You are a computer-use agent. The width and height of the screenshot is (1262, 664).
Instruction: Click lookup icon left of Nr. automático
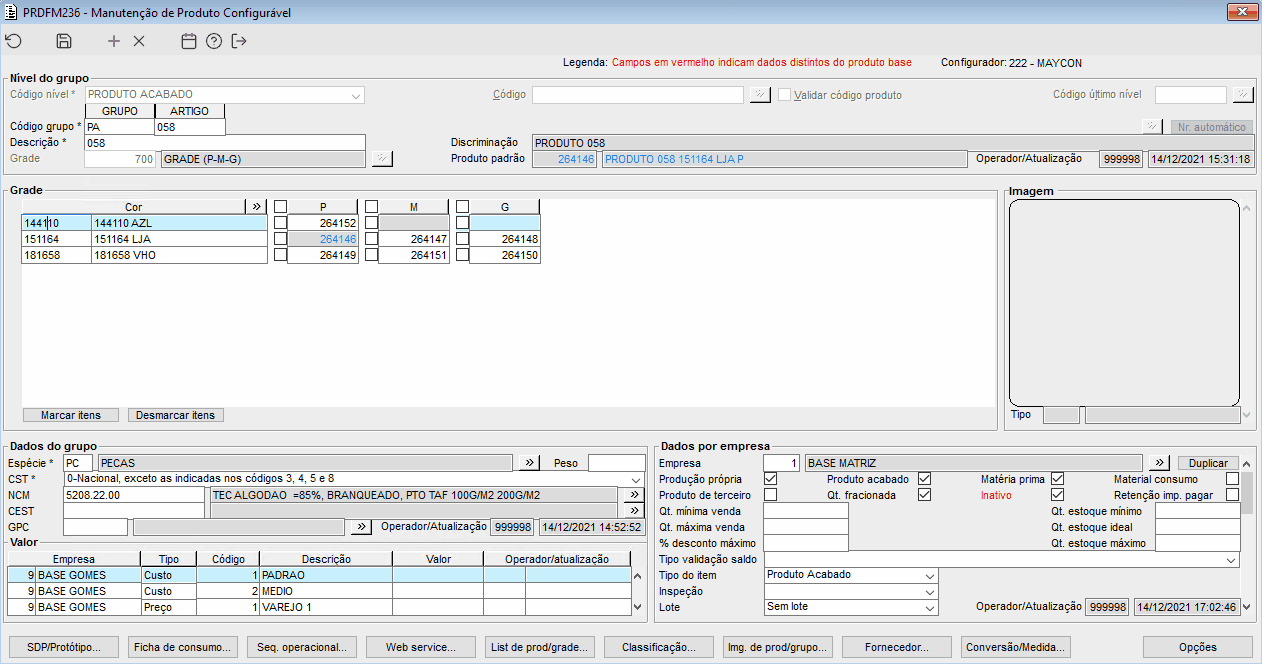pyautogui.click(x=1153, y=127)
